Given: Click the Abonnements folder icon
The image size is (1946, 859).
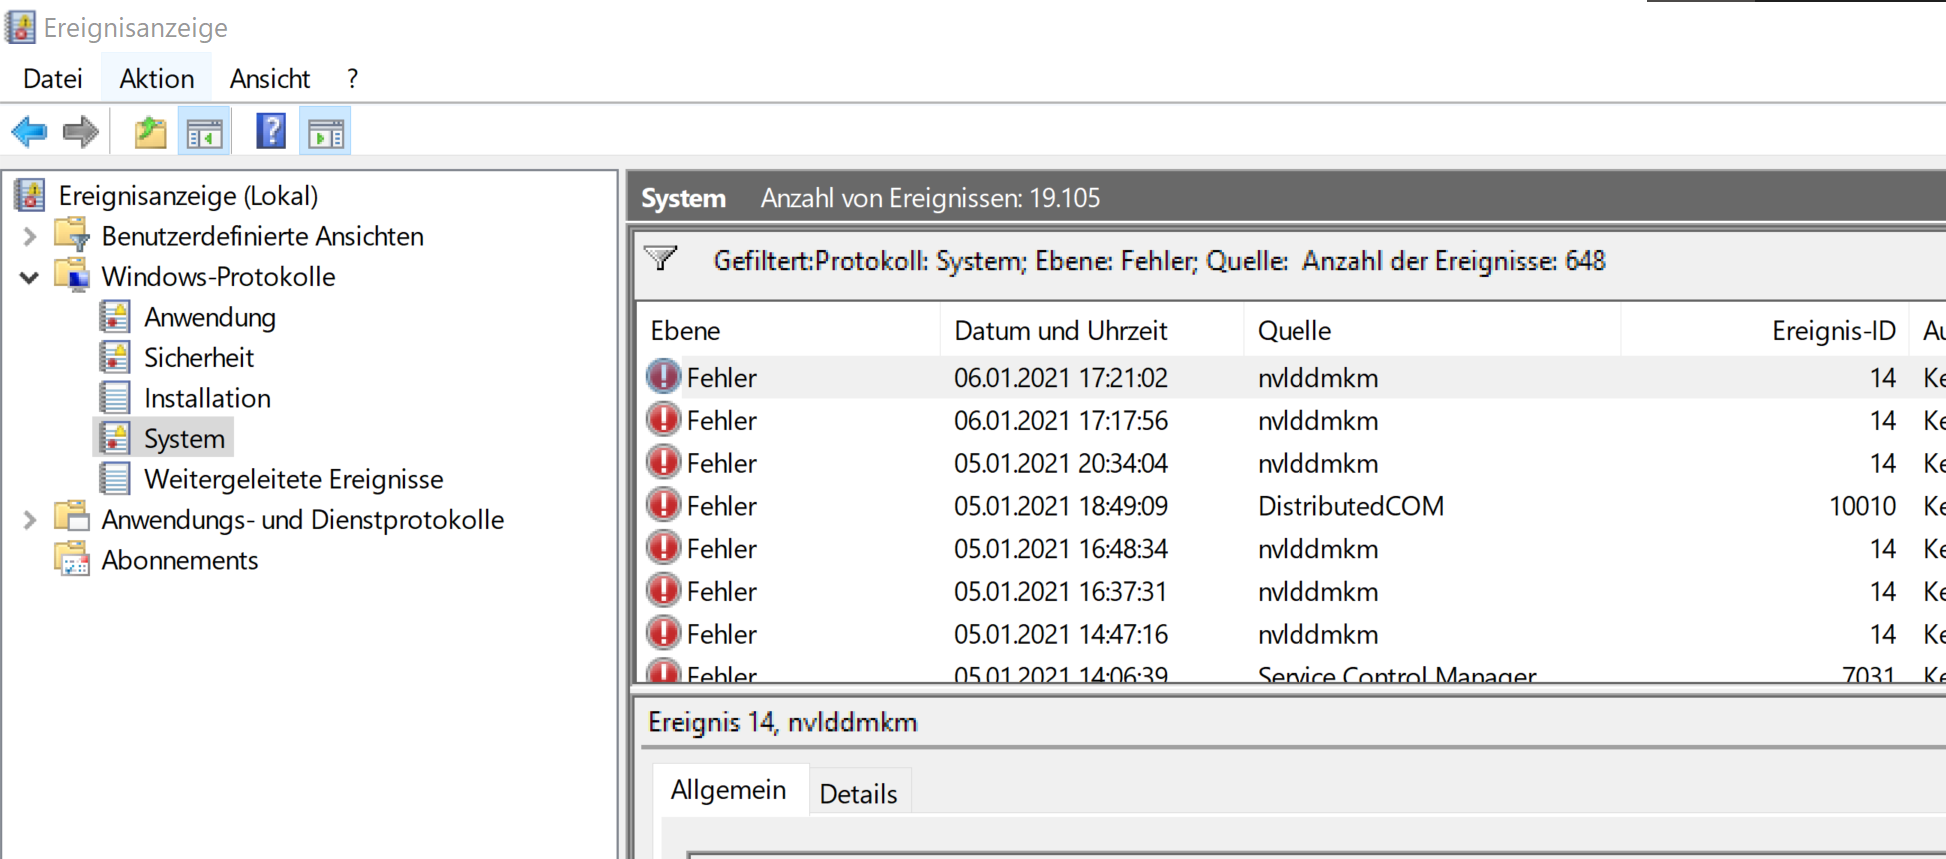Looking at the screenshot, I should pyautogui.click(x=72, y=560).
